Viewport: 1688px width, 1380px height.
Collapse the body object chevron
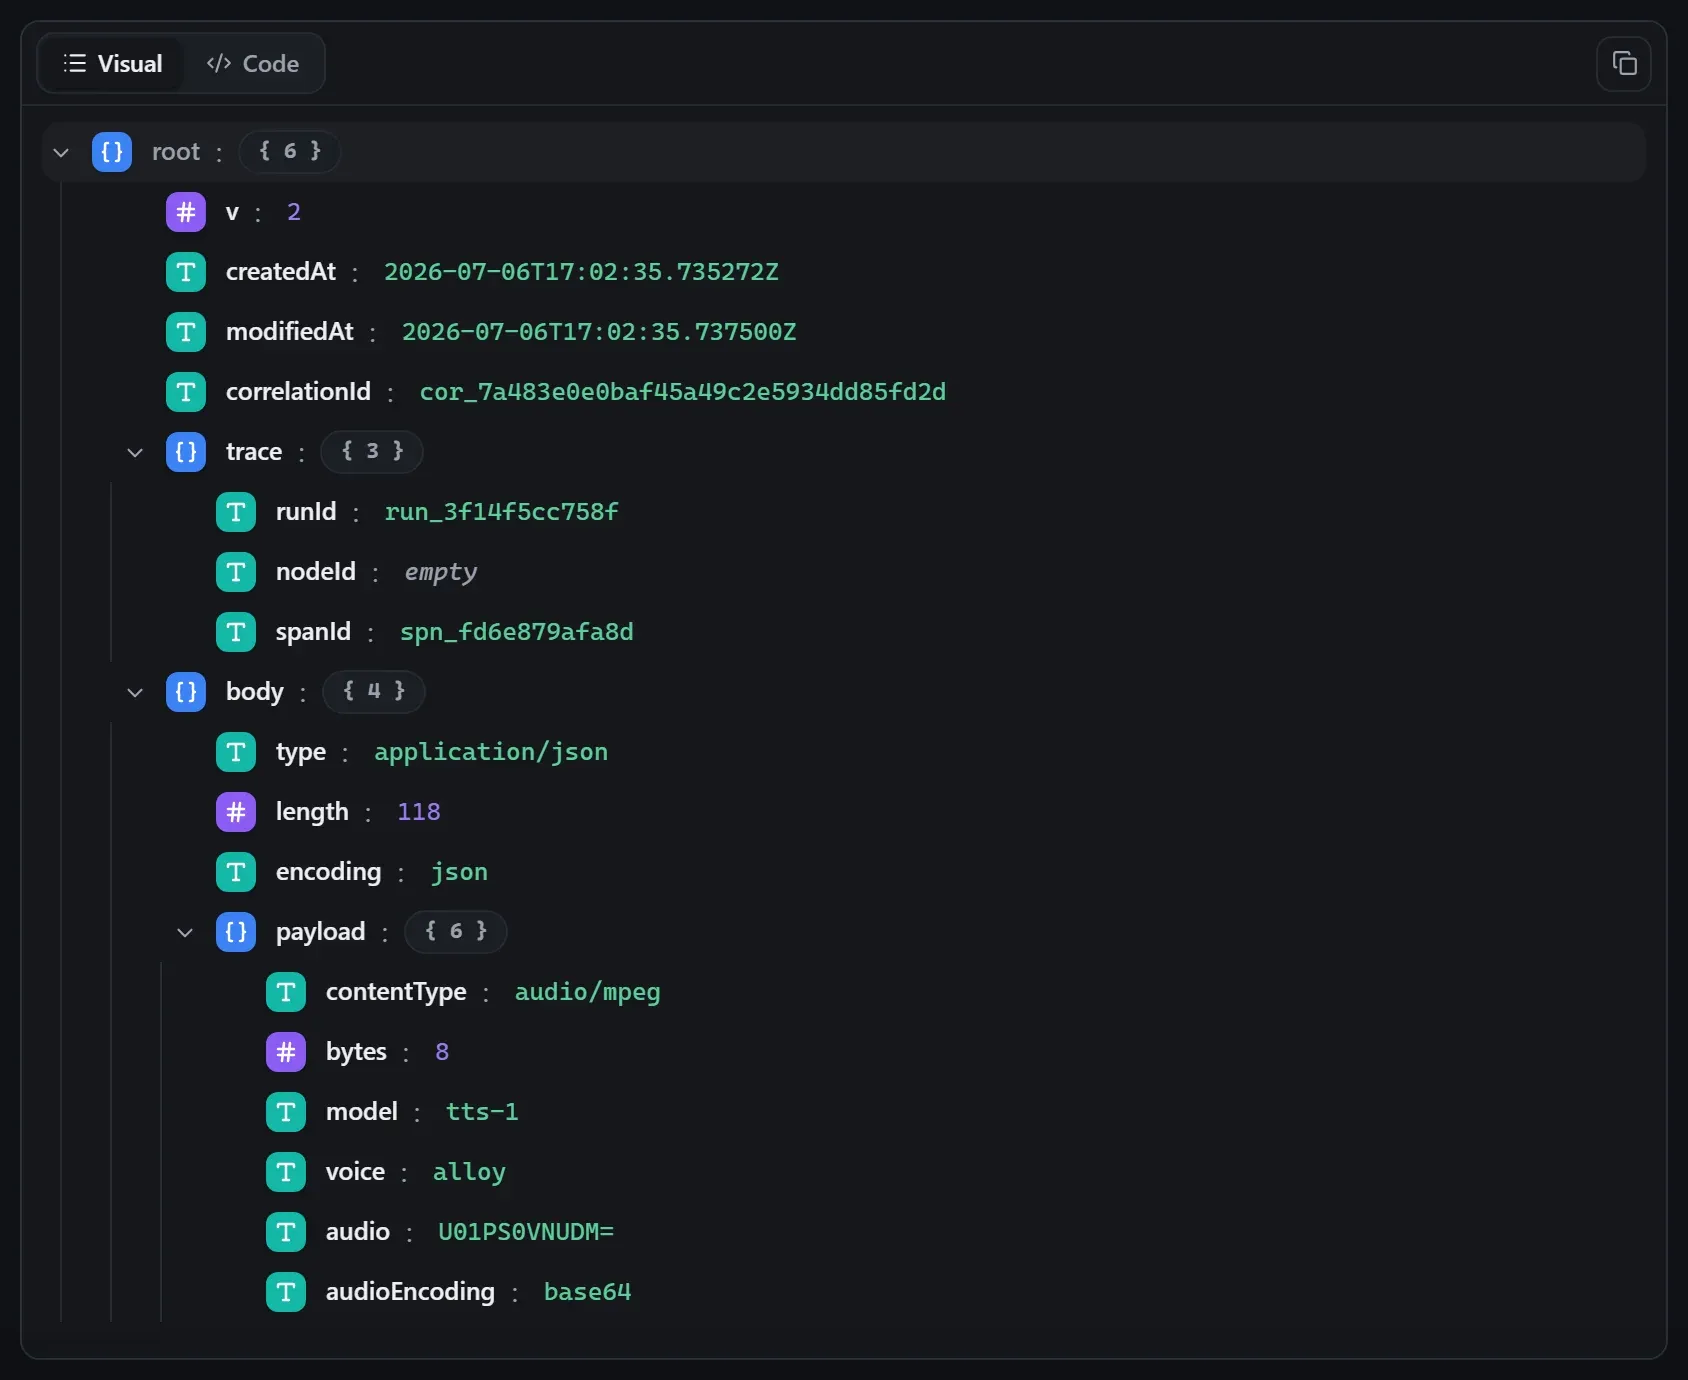click(x=135, y=692)
